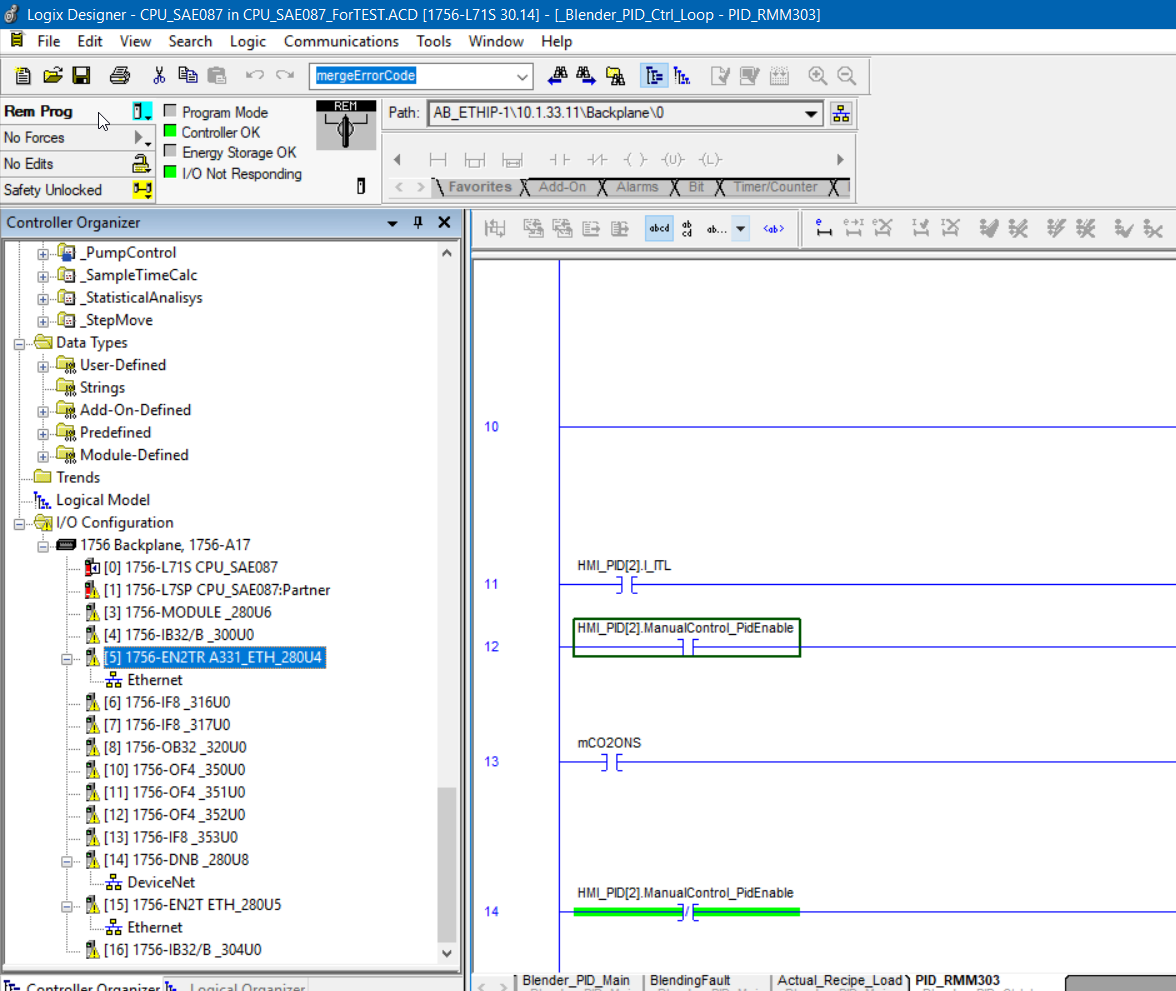Open the Rem Prog controller mode dropdown
The width and height of the screenshot is (1176, 991).
(x=142, y=112)
